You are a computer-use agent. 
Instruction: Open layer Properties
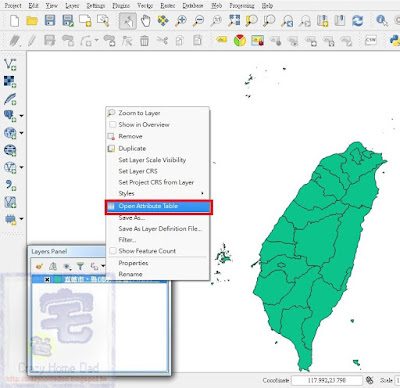tap(157, 263)
